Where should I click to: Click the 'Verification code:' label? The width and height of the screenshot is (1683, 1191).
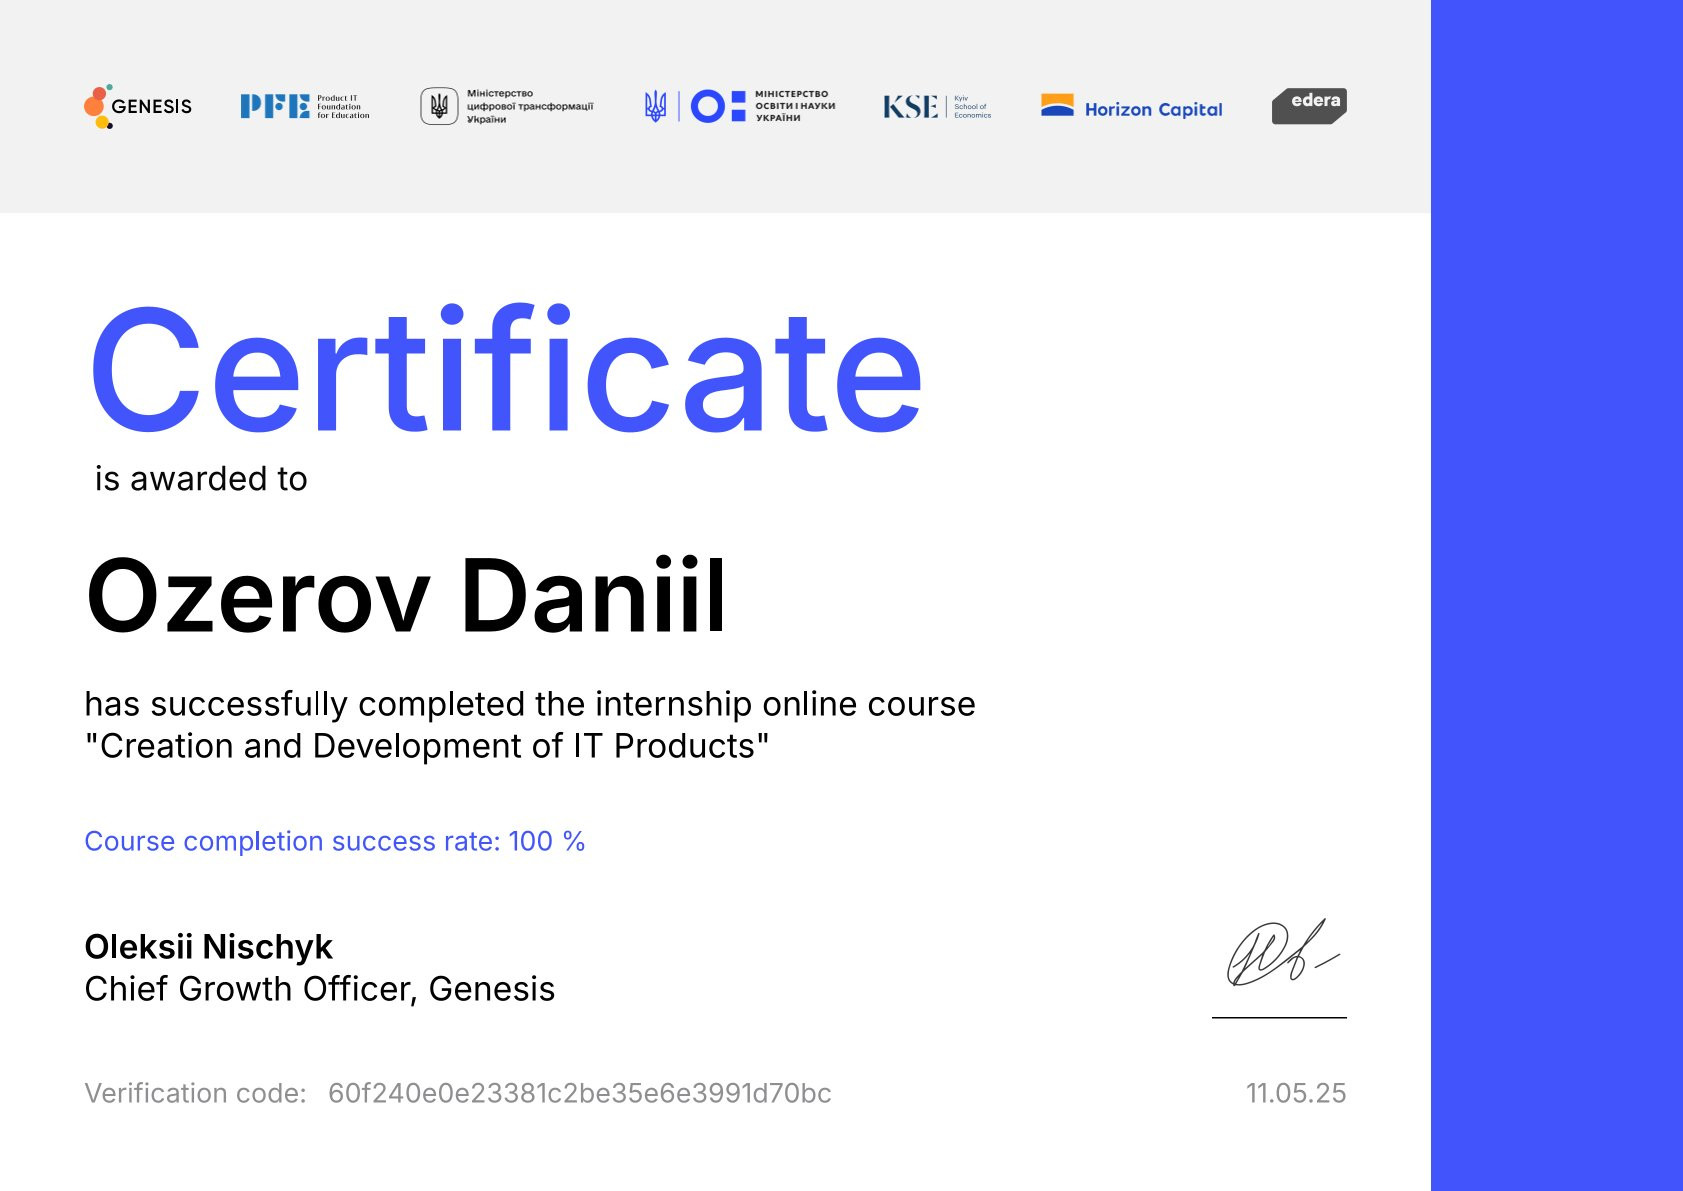tap(195, 1093)
